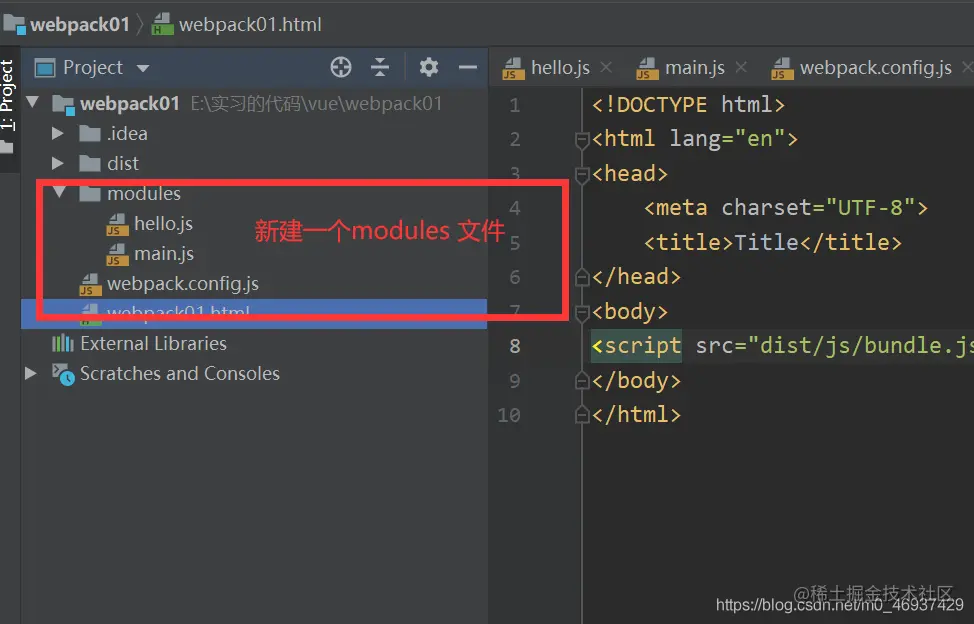Click the collapse all icon in Project panel

(380, 67)
